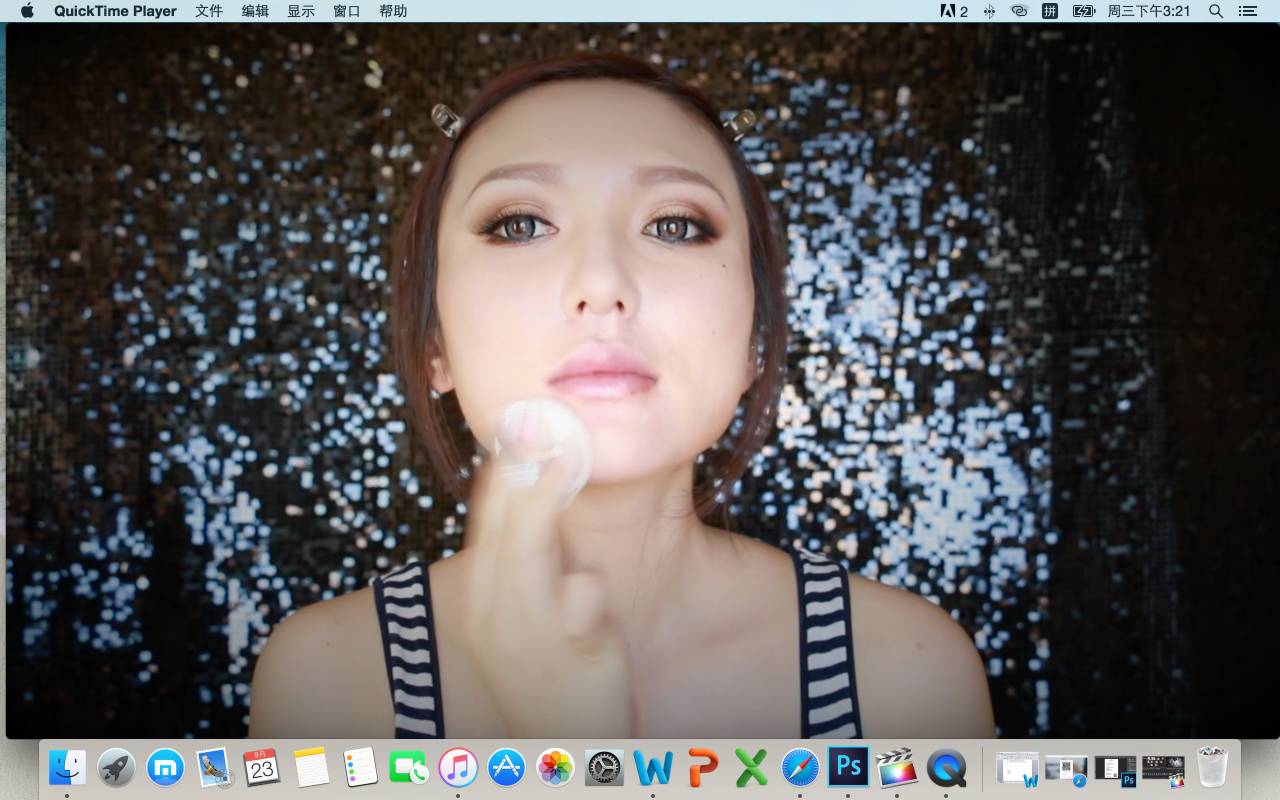1280x800 pixels.
Task: Open the 拼 input method menu
Action: point(1050,11)
